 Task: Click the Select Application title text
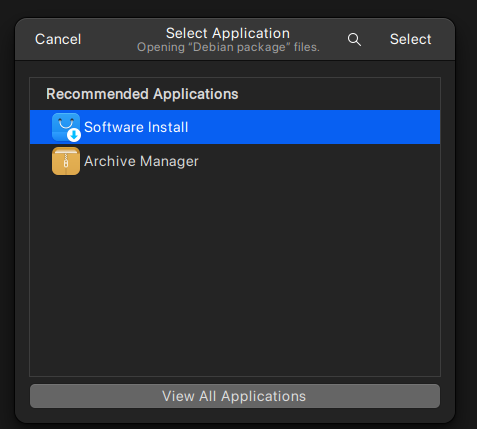228,33
